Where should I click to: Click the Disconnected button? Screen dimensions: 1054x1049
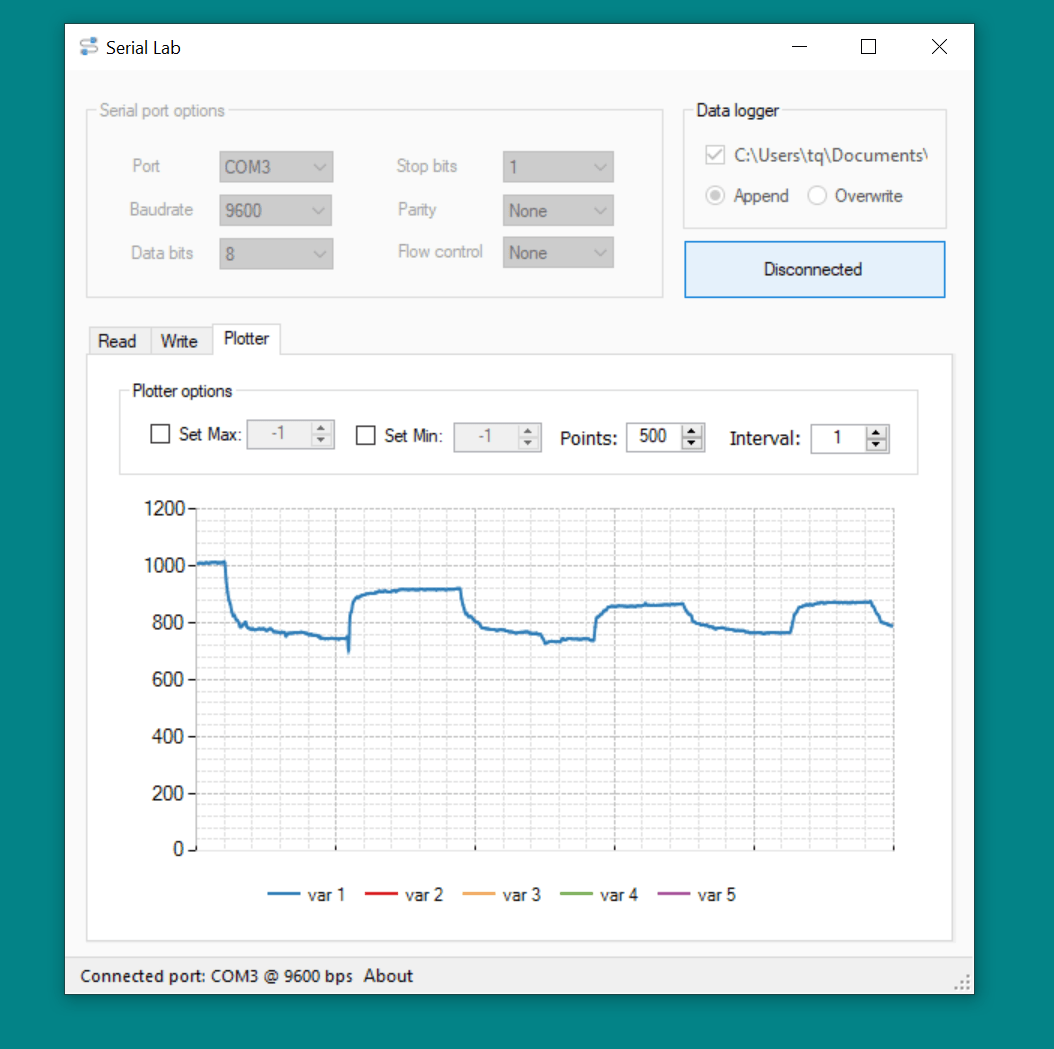814,269
